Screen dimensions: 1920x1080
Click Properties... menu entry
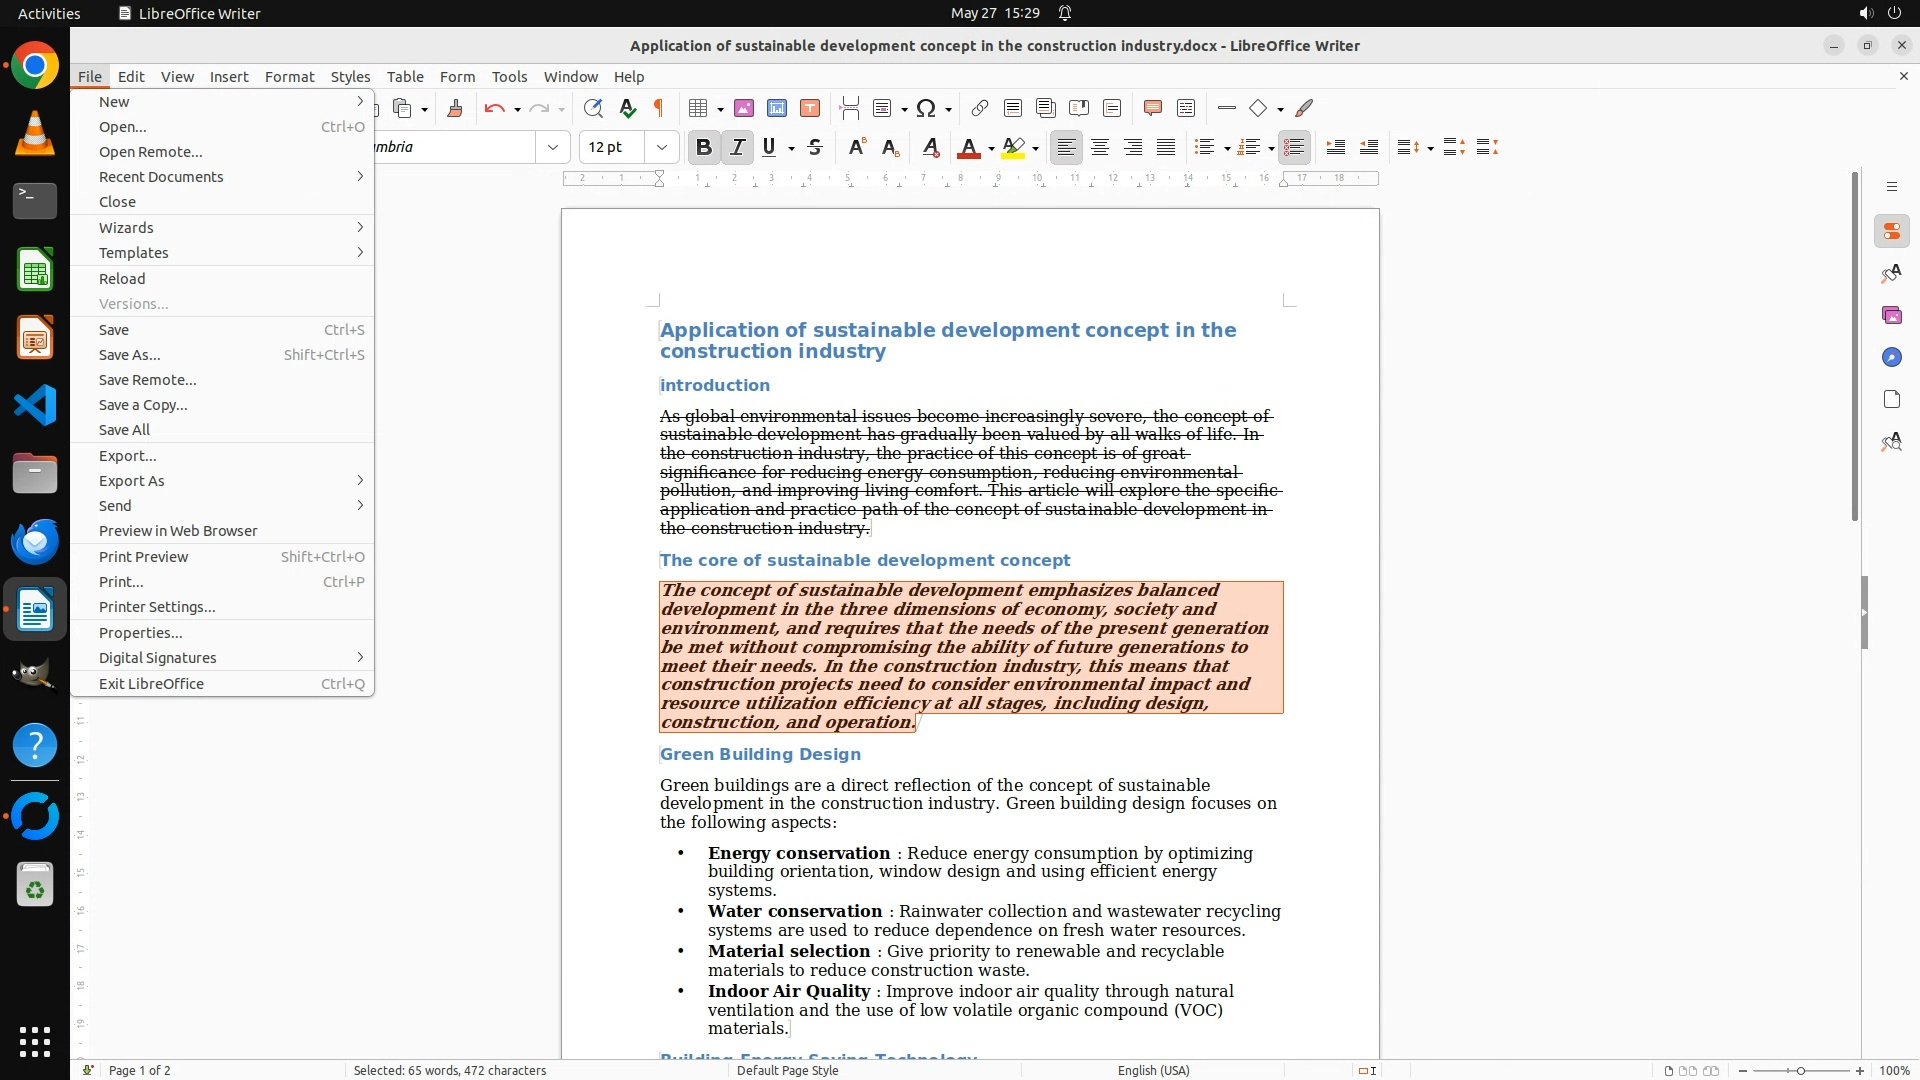[x=140, y=633]
